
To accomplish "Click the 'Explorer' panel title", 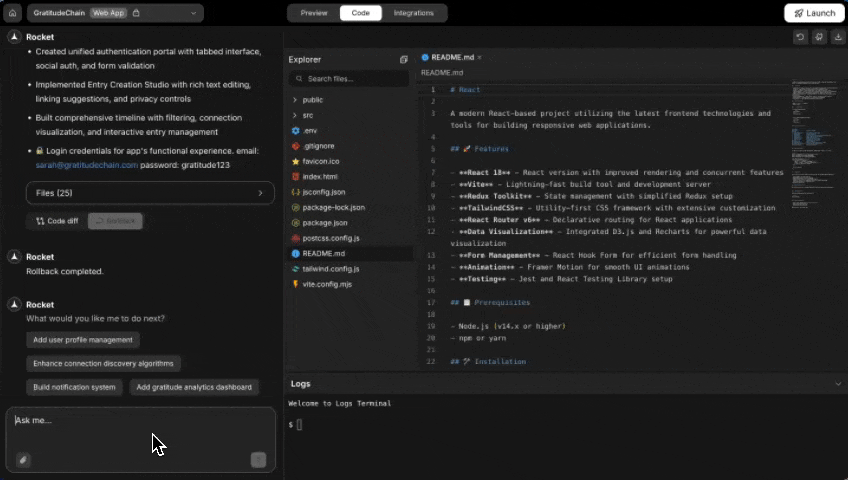I will pos(304,59).
